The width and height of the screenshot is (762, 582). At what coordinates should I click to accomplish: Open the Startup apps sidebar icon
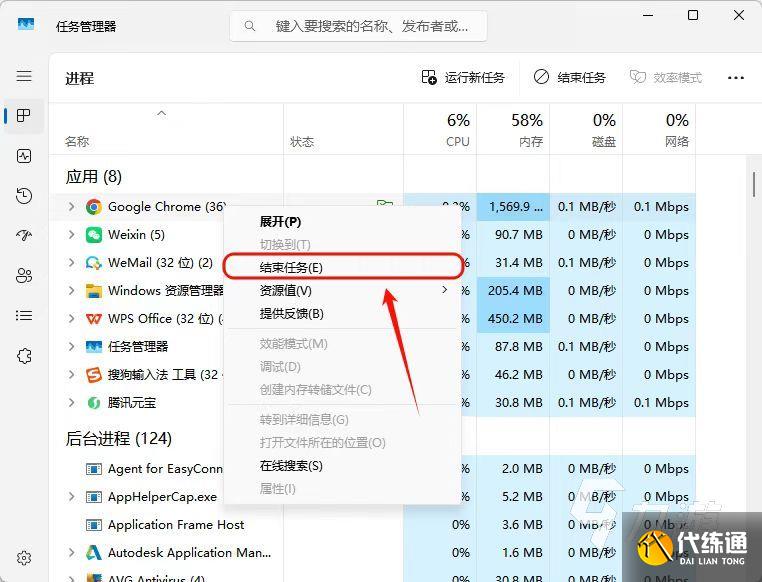[x=24, y=236]
